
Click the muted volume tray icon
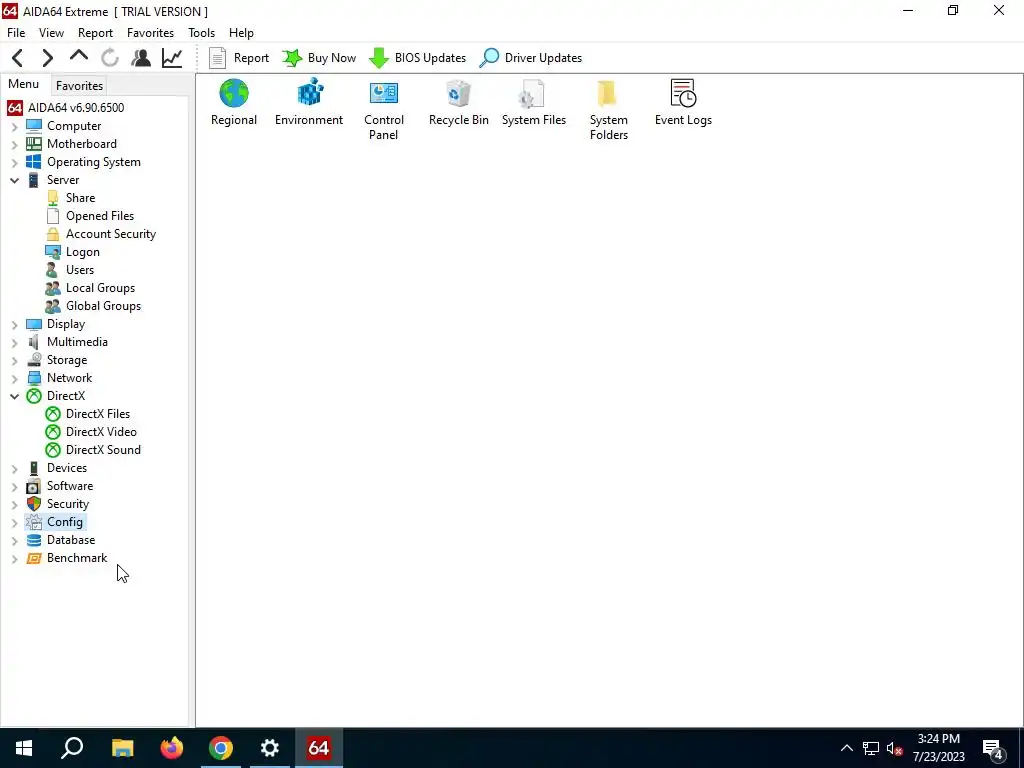(895, 748)
